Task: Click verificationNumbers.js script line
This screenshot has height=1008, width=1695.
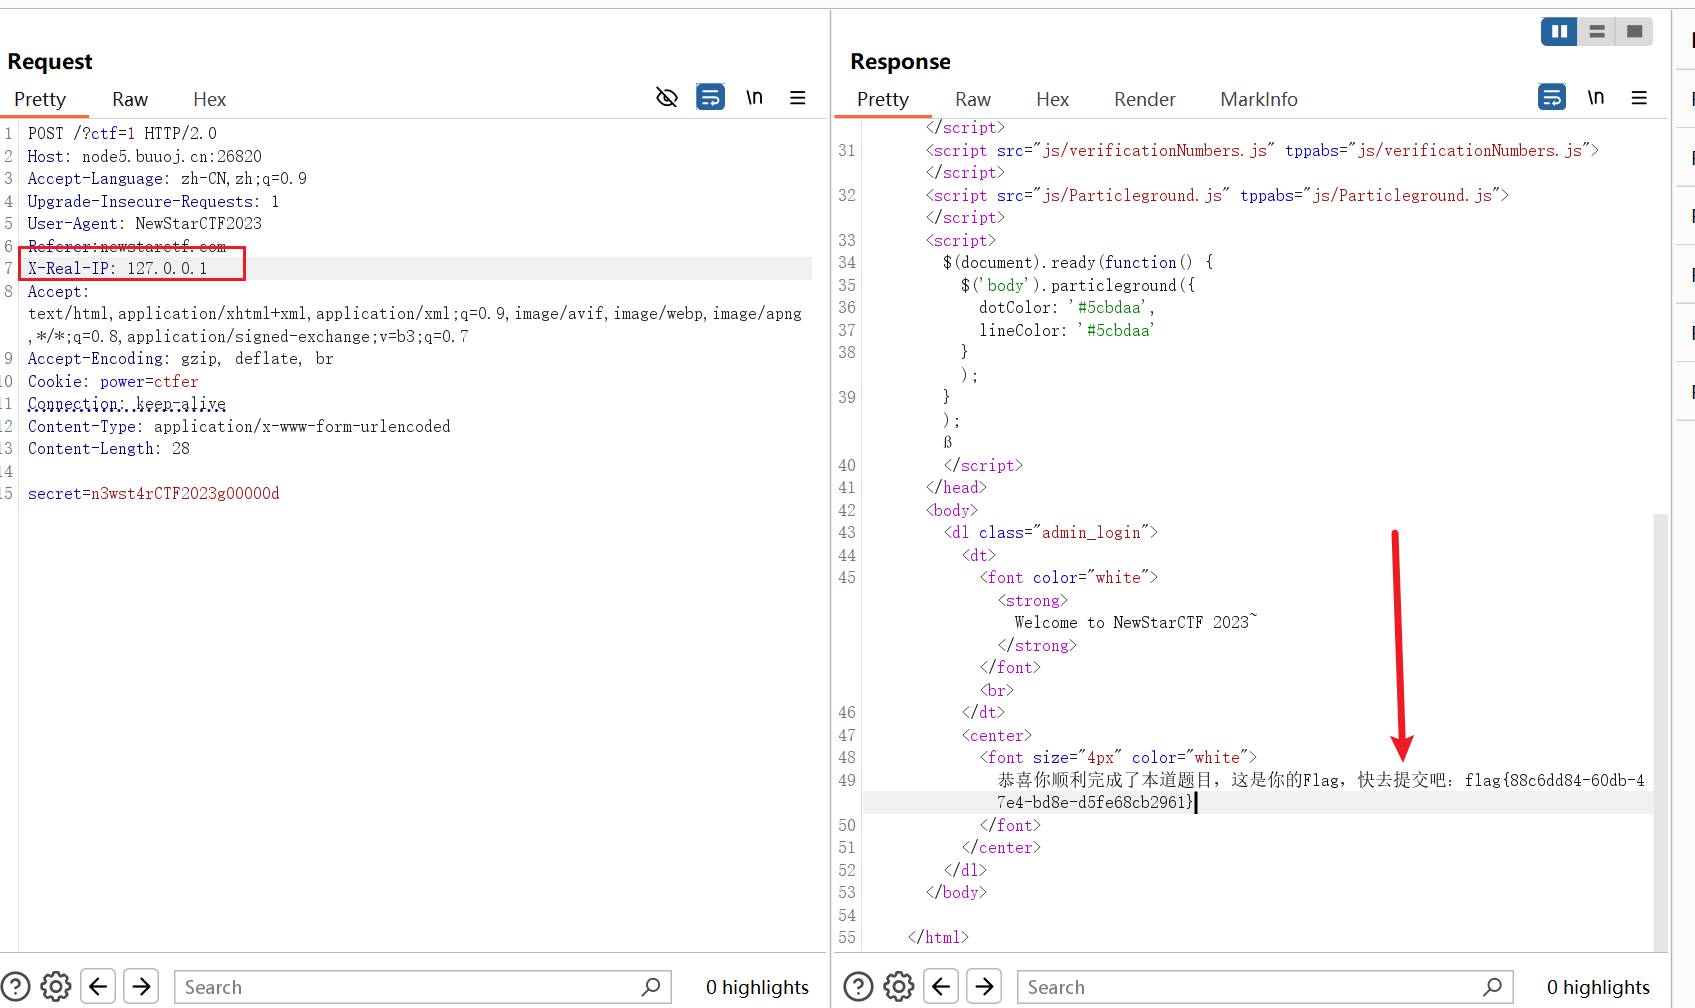Action: point(1262,150)
